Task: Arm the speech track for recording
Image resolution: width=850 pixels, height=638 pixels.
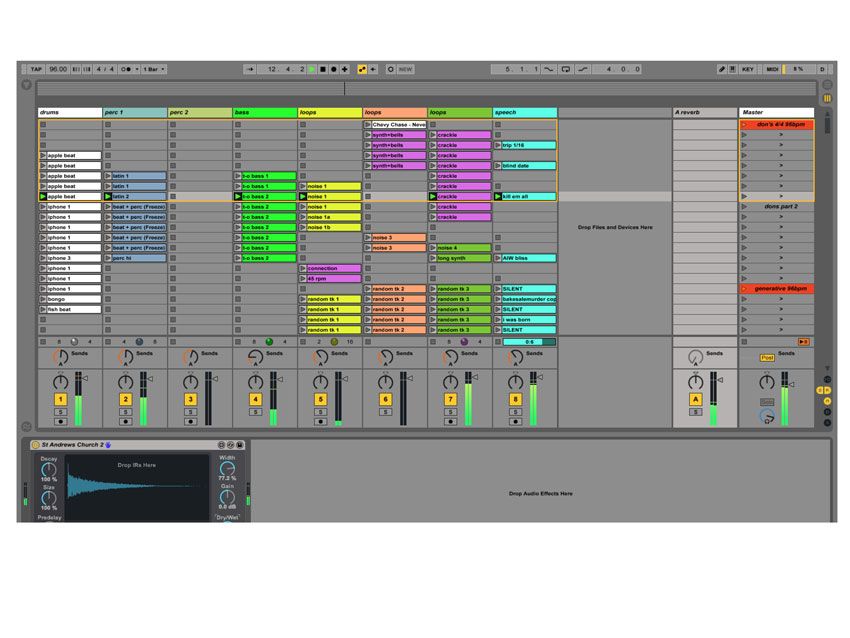Action: (x=516, y=421)
